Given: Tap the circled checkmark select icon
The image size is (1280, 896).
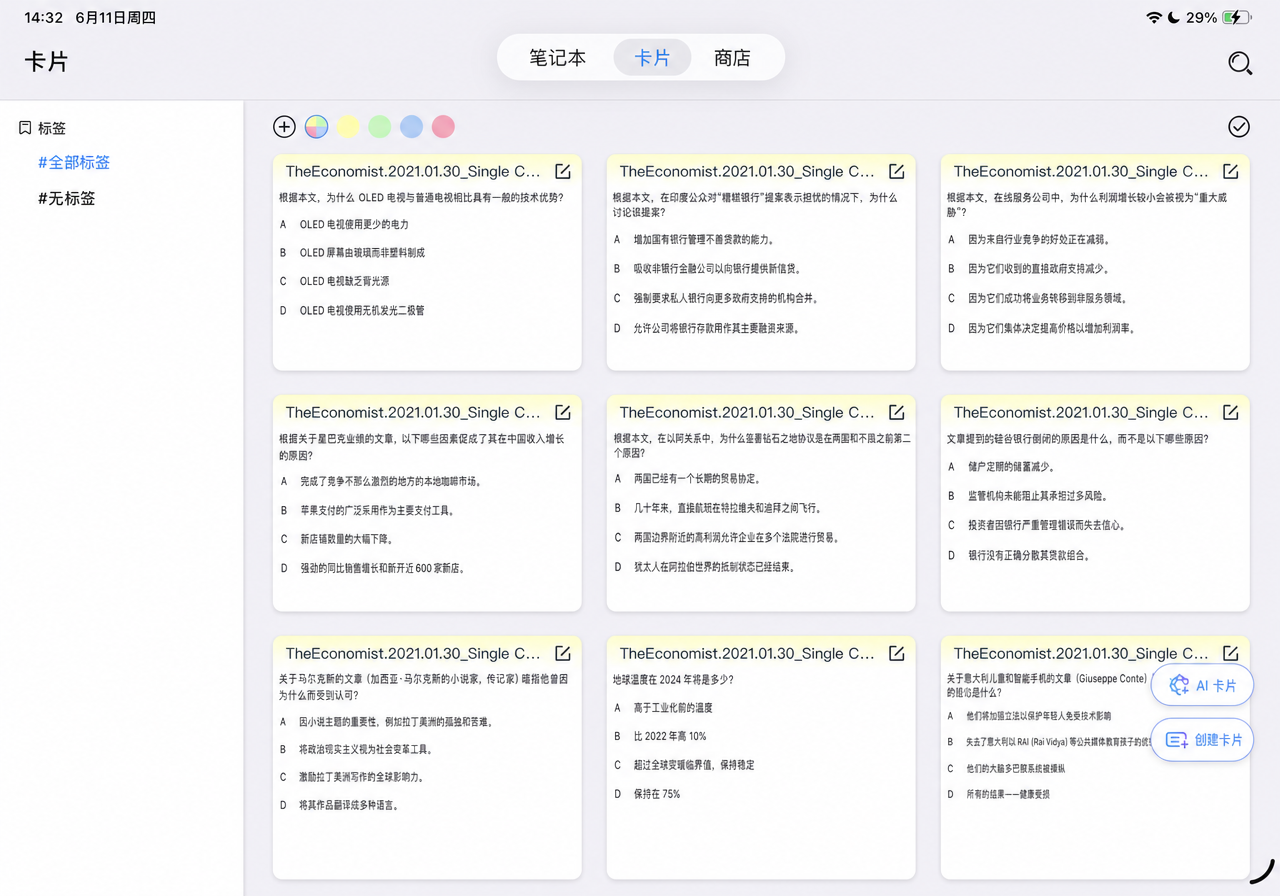Looking at the screenshot, I should click(1239, 126).
